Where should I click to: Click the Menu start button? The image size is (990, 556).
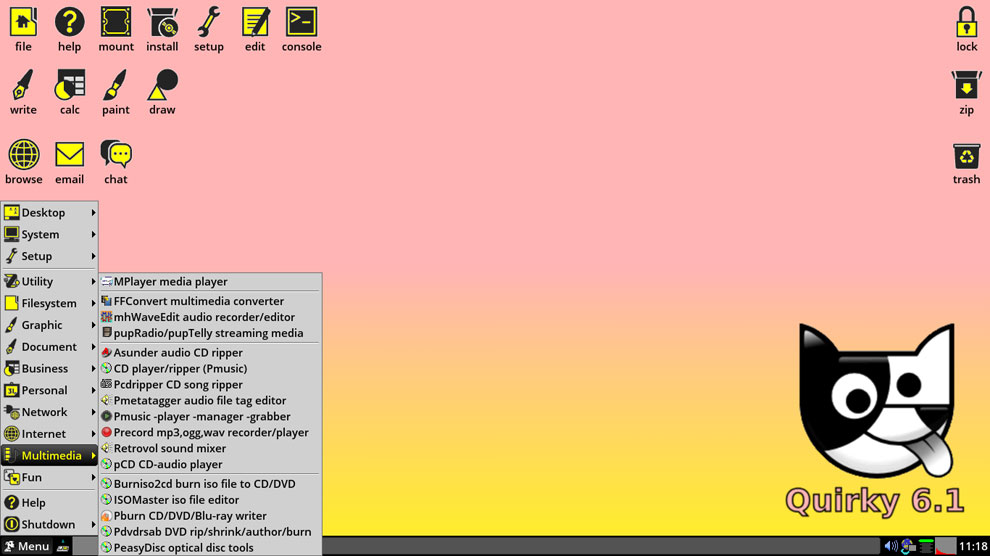coord(27,546)
